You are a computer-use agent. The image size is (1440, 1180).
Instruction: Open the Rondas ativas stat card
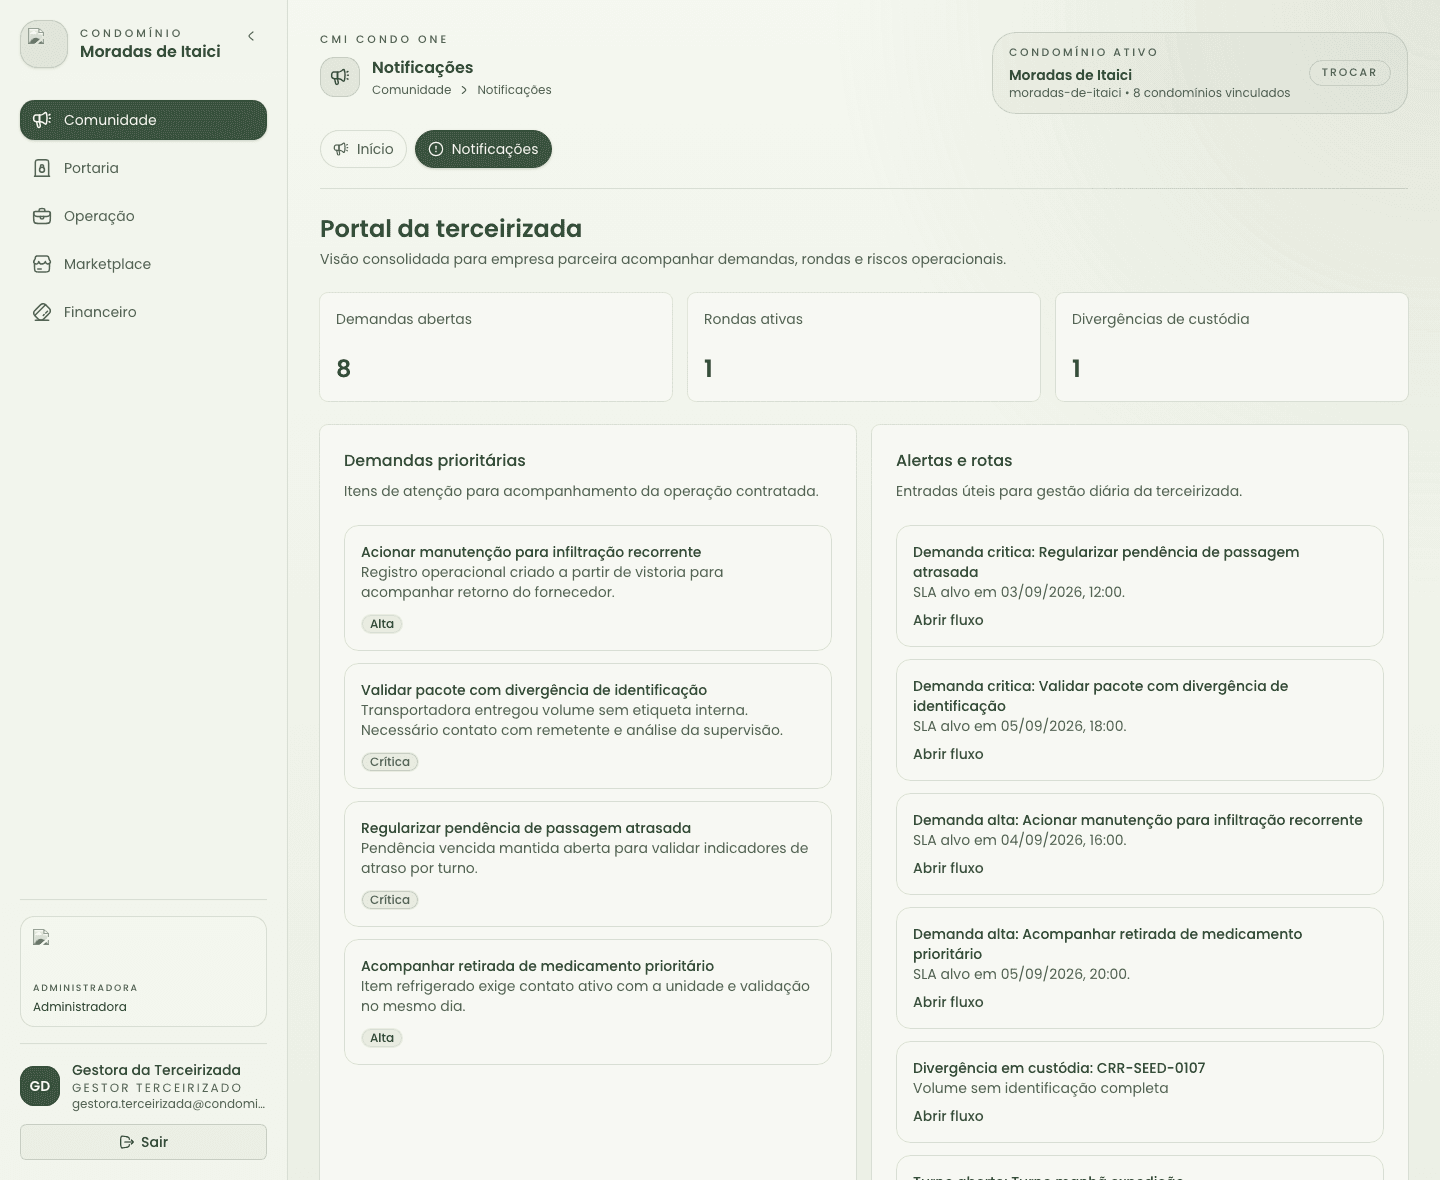pyautogui.click(x=864, y=347)
